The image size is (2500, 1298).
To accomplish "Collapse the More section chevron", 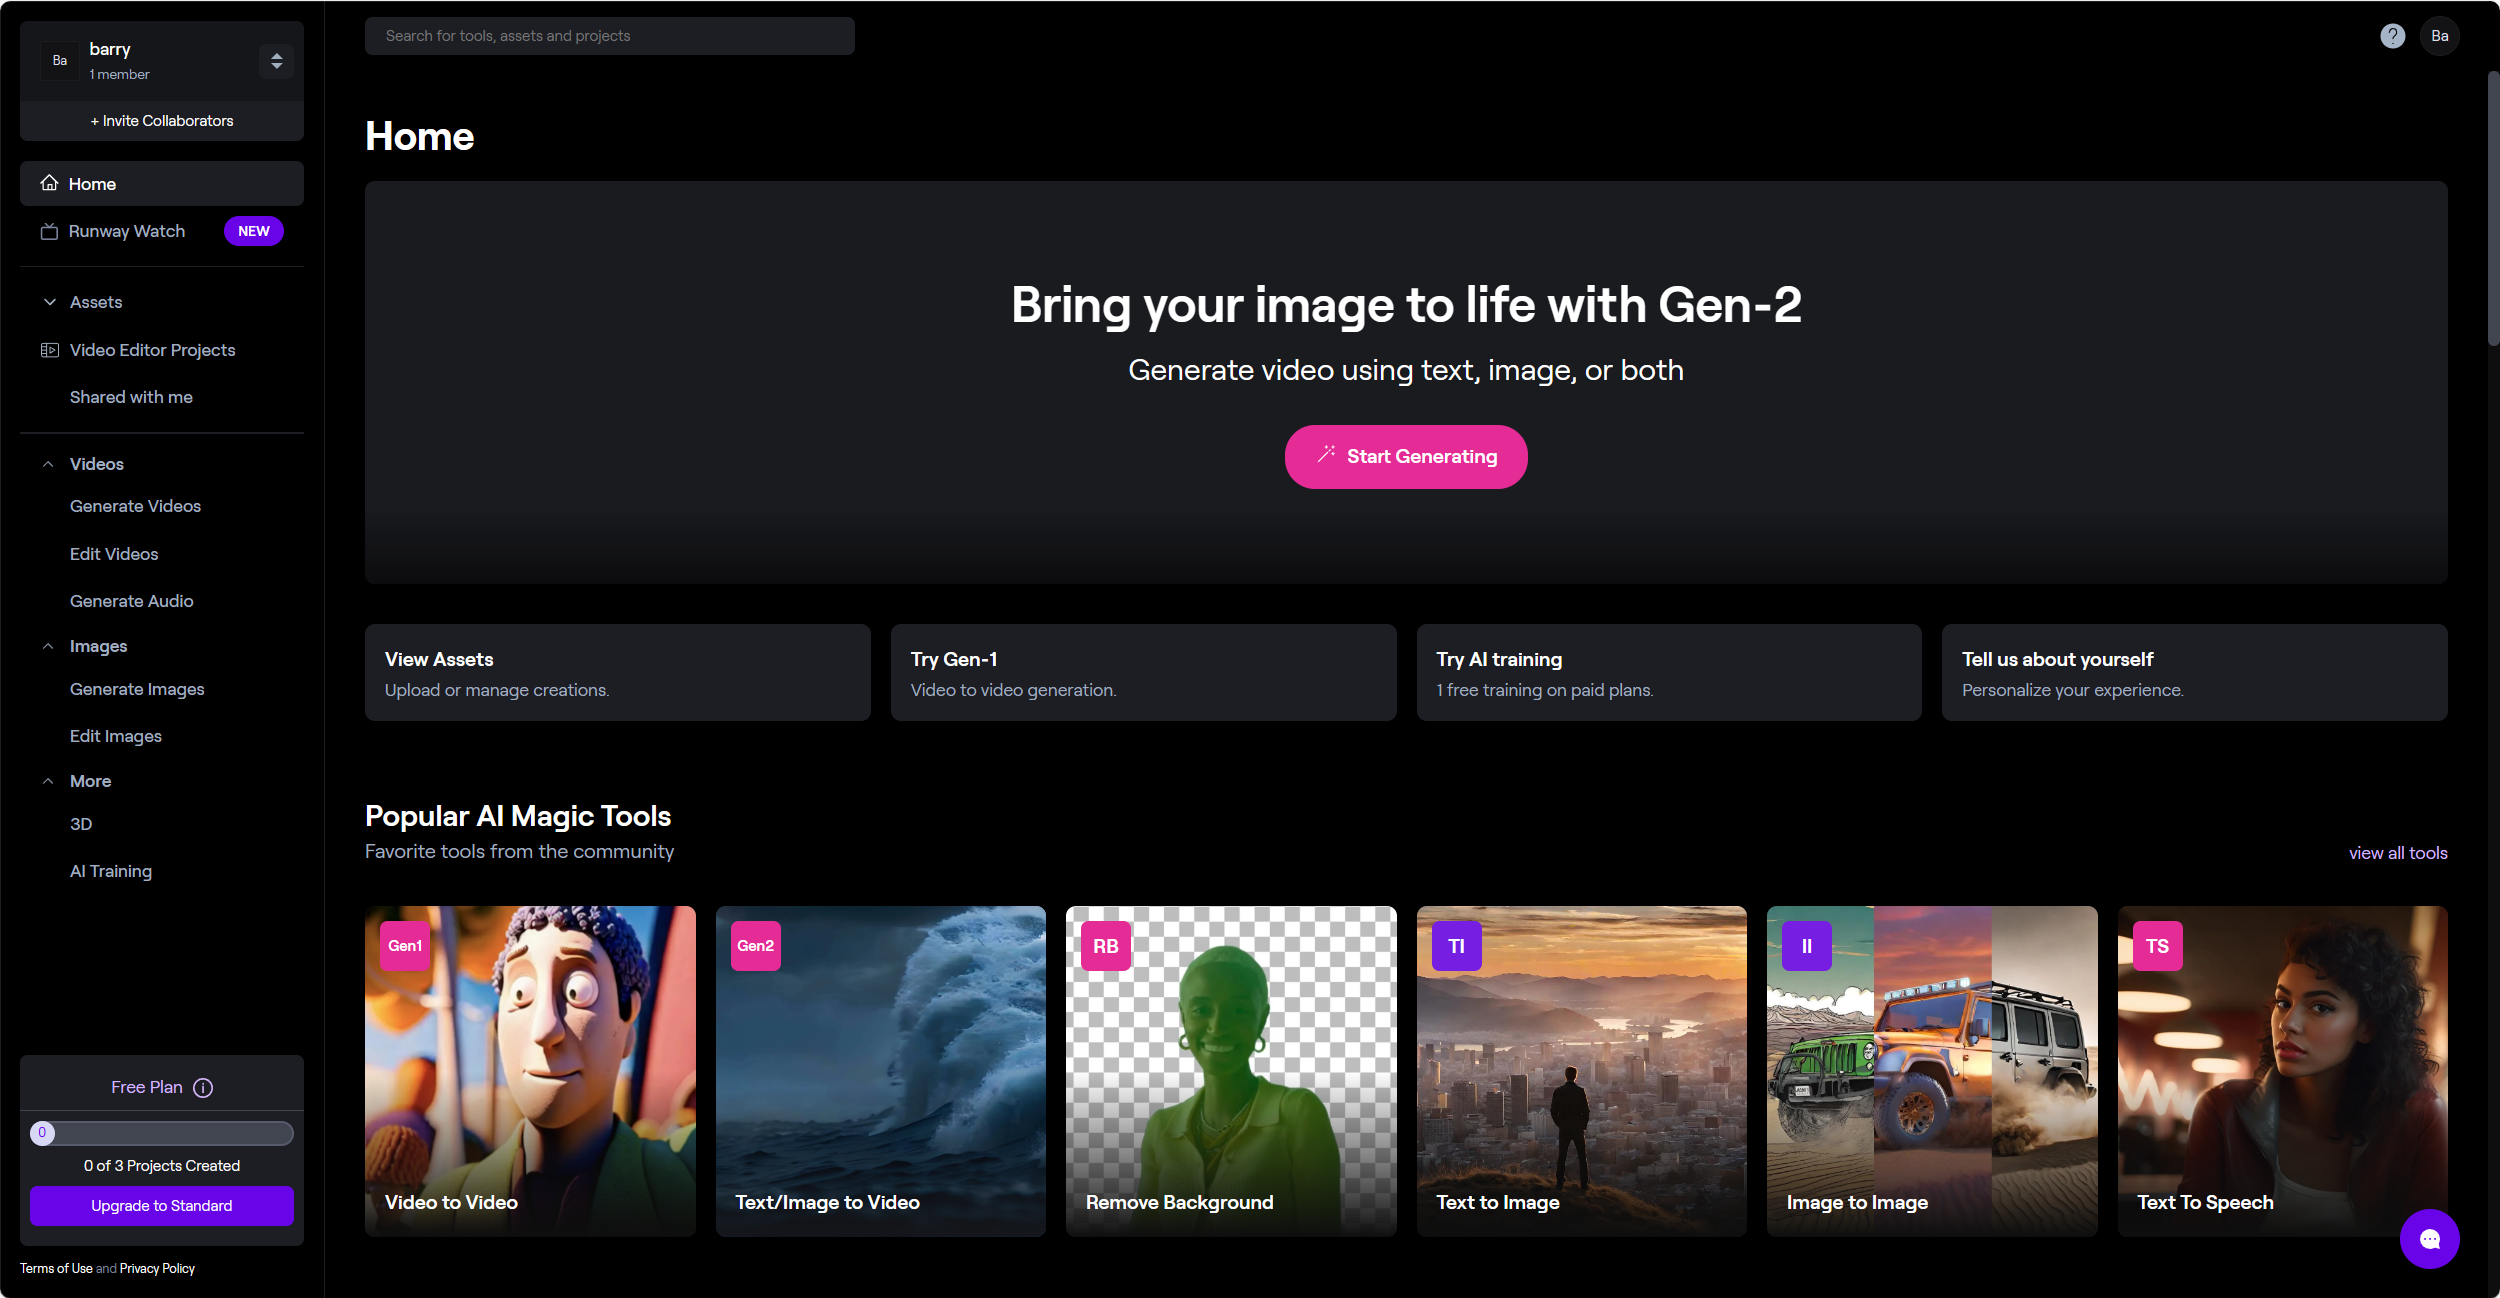I will coord(48,781).
